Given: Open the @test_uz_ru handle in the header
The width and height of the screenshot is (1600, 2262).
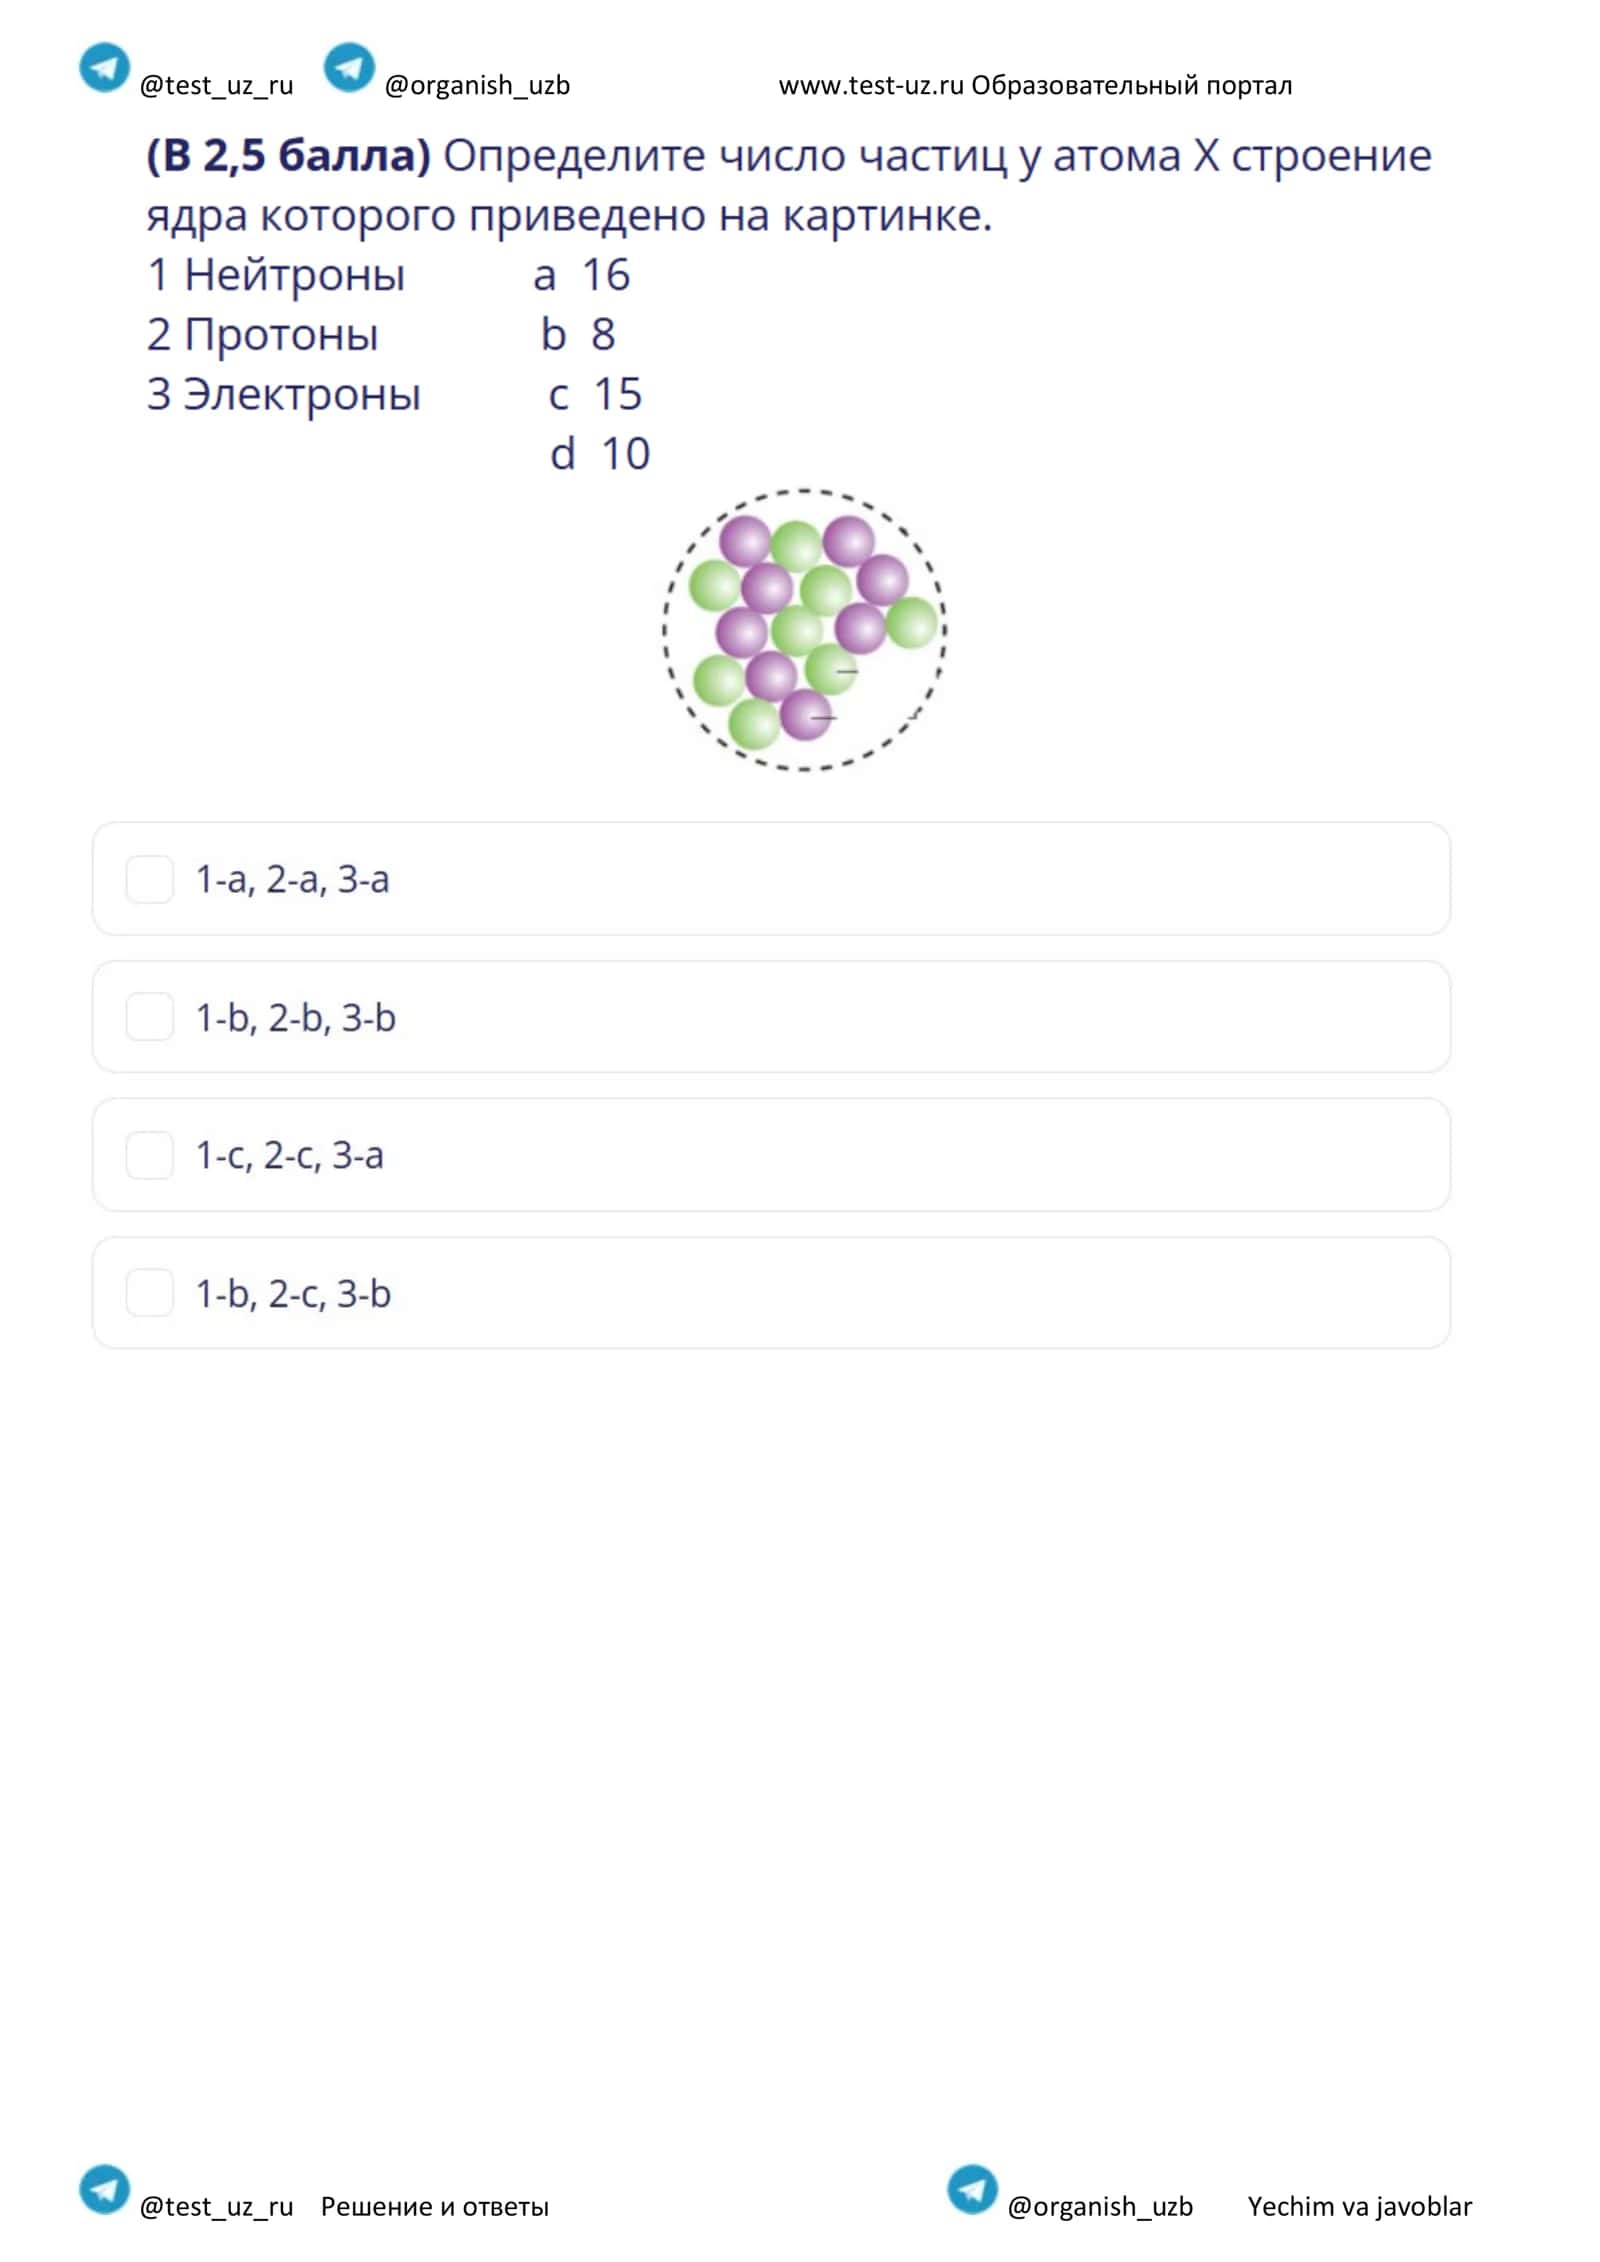Looking at the screenshot, I should click(x=216, y=86).
